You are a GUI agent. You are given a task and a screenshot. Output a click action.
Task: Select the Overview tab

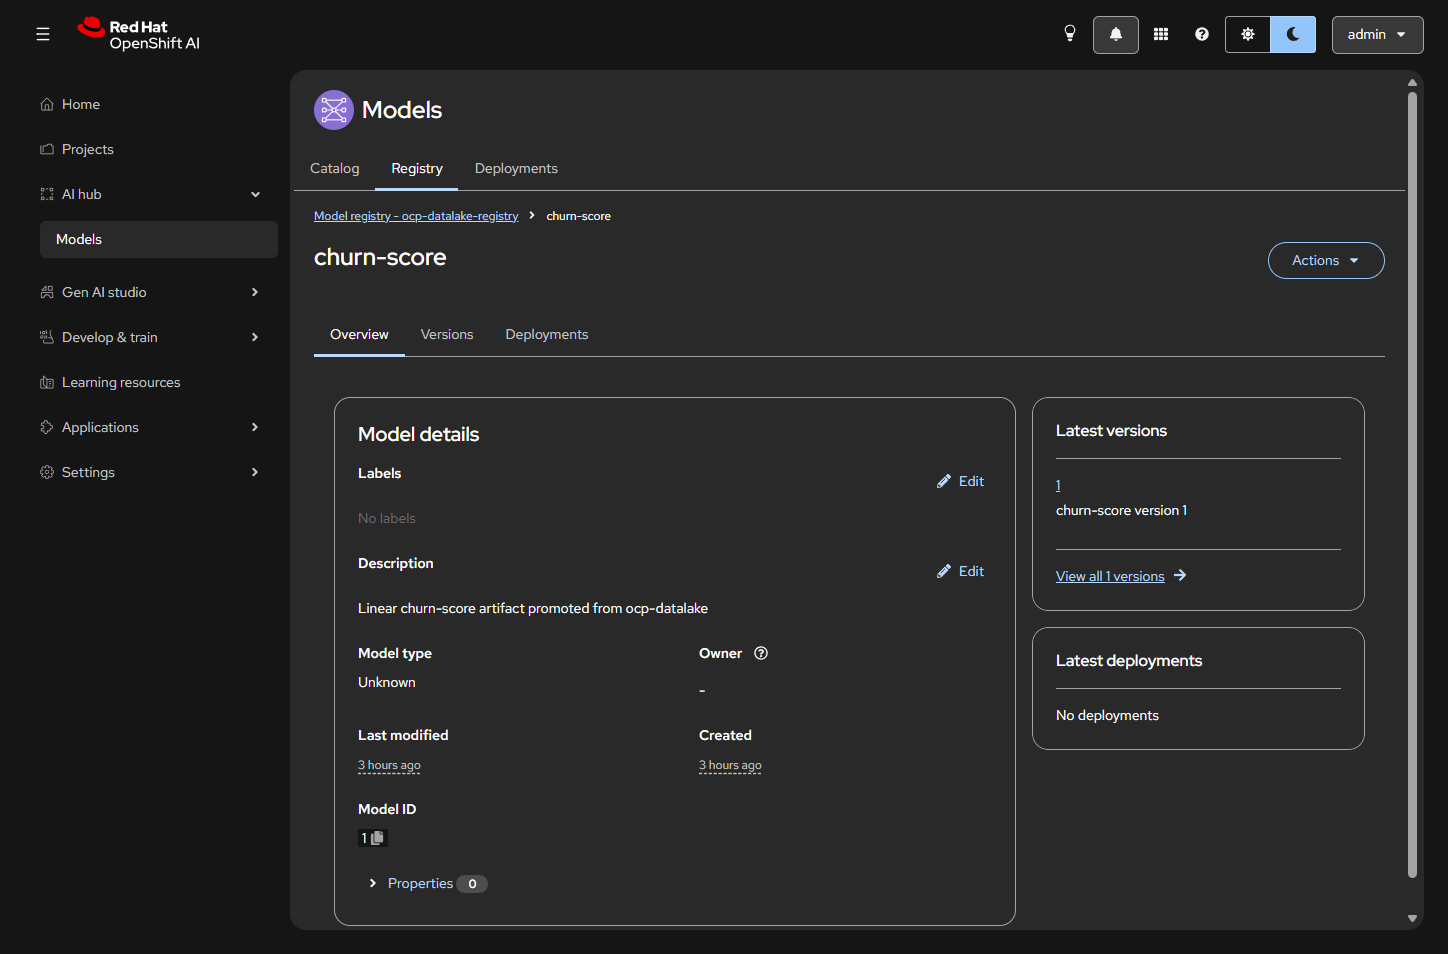359,334
